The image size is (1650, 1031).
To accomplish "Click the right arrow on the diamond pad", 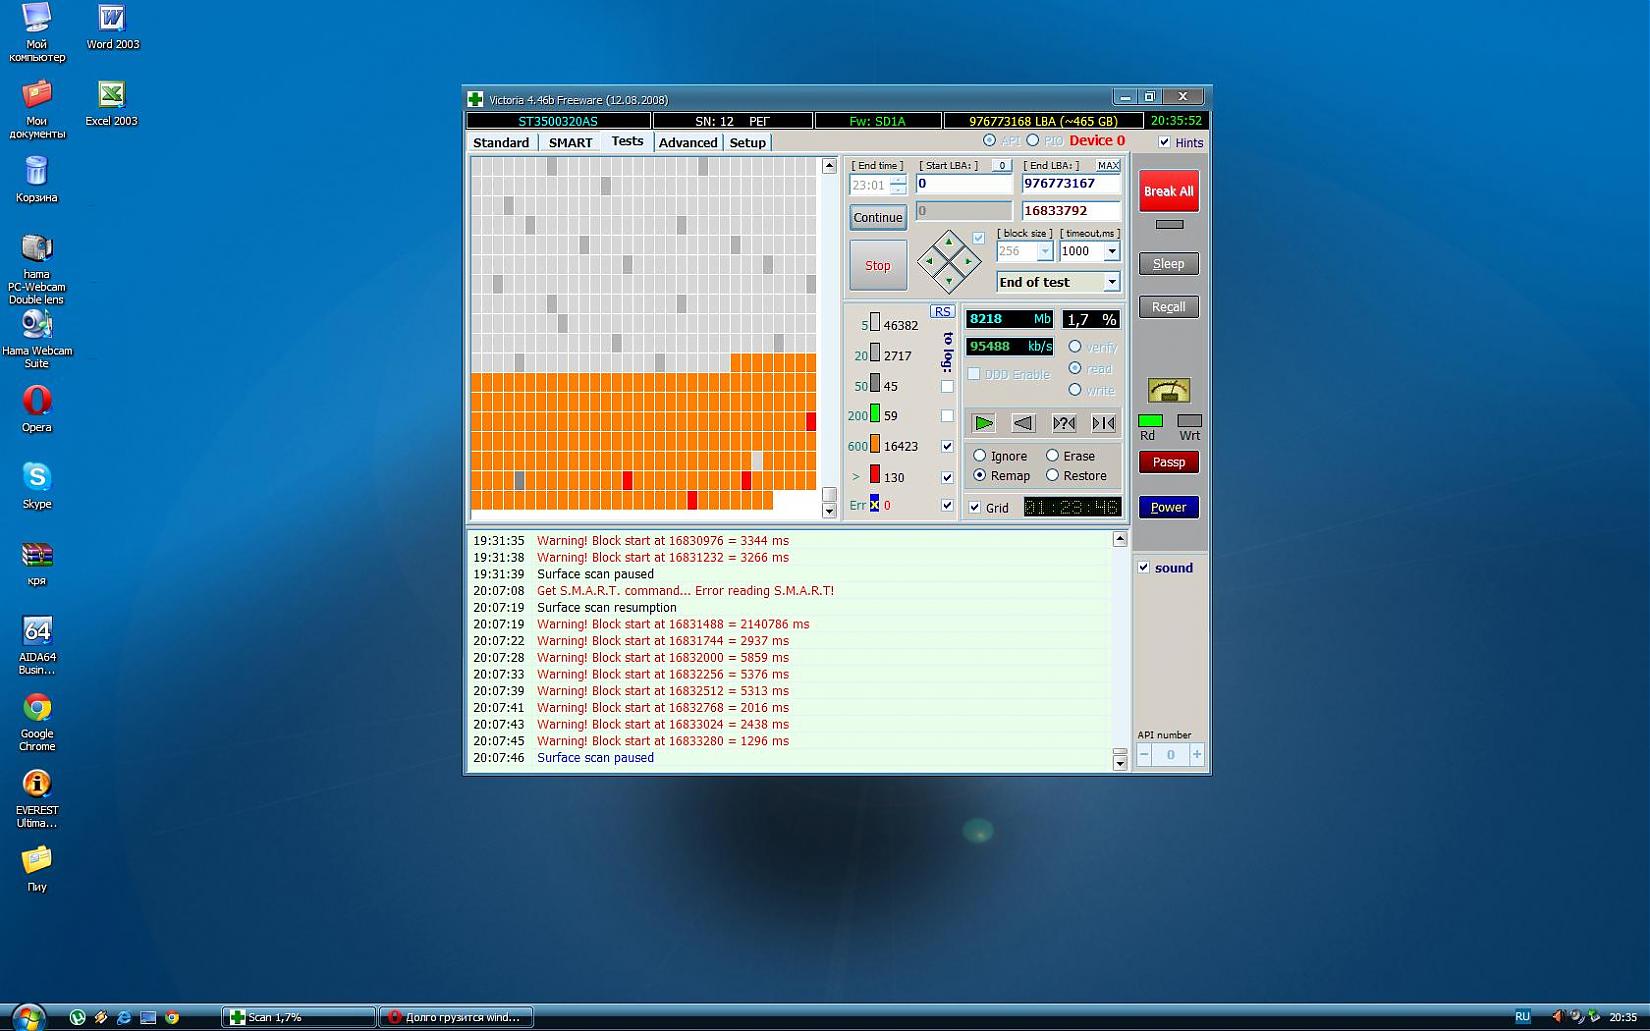I will pyautogui.click(x=968, y=261).
